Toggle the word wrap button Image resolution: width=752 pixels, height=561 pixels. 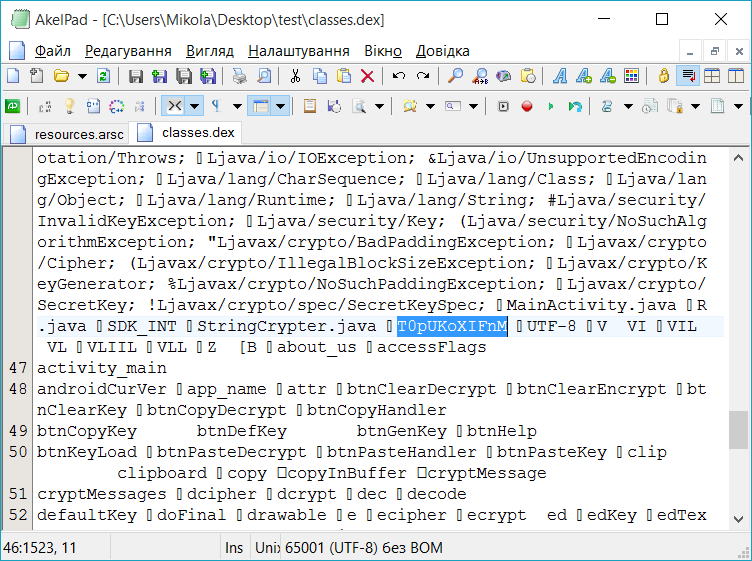pos(687,76)
